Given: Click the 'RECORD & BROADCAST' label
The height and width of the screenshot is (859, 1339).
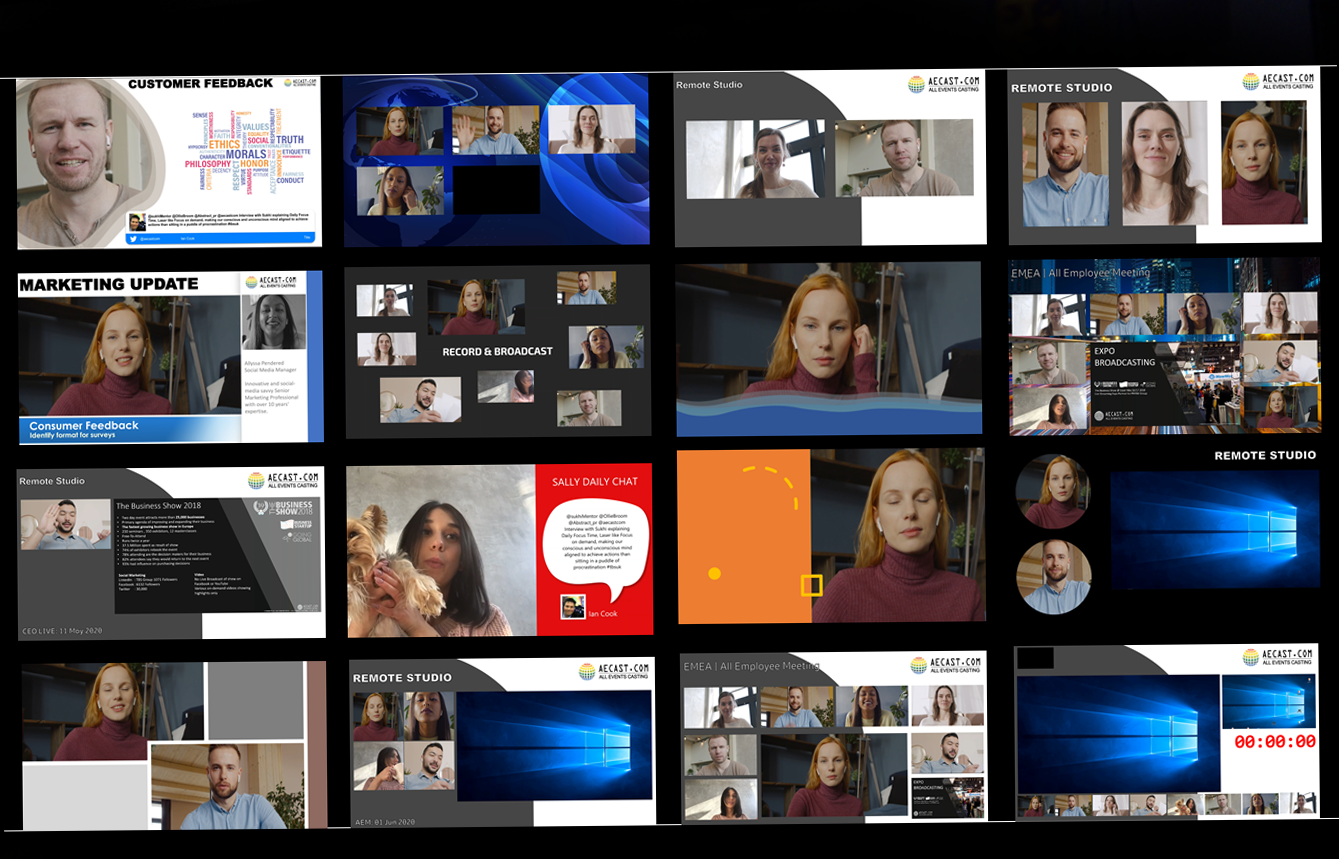Looking at the screenshot, I should pos(498,352).
